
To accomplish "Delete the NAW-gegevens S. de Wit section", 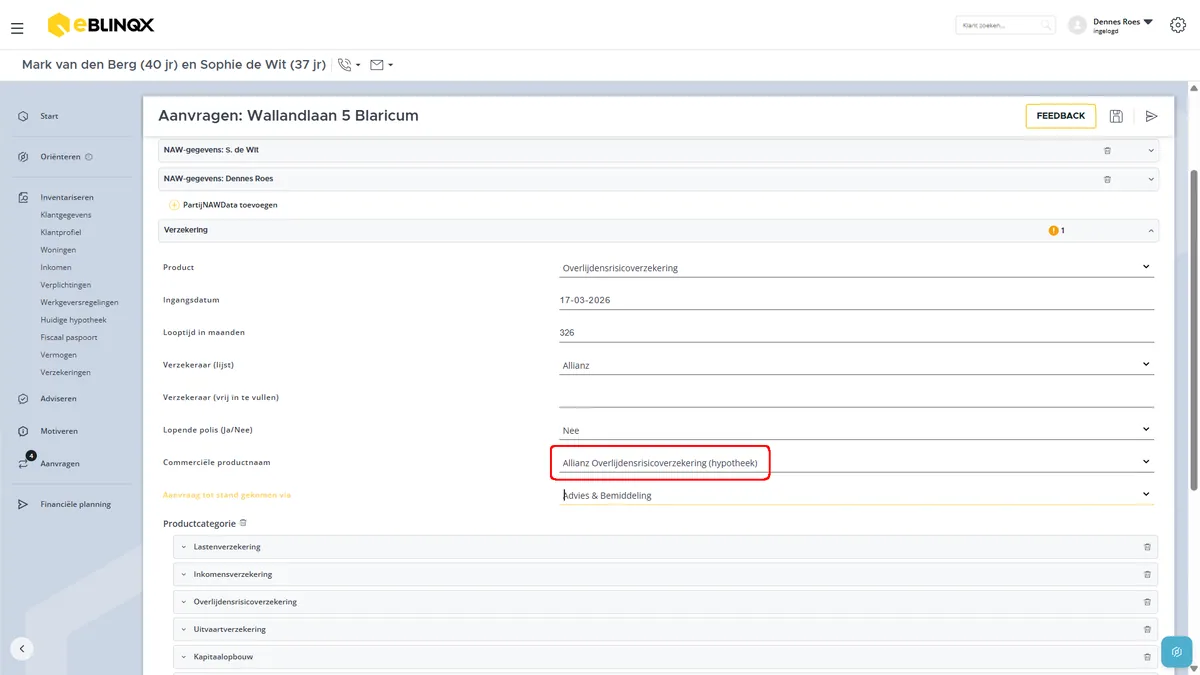I will click(x=1107, y=151).
